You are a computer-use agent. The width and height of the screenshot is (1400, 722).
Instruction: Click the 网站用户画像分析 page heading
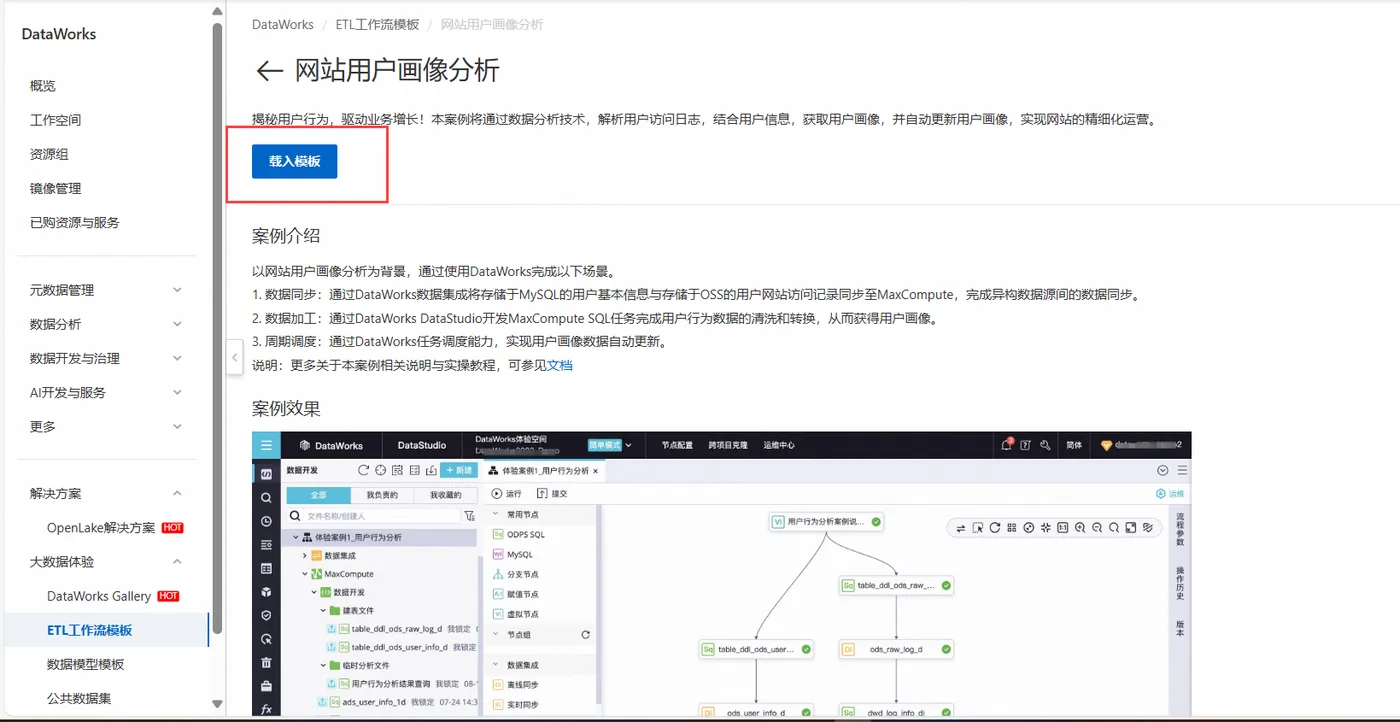(397, 71)
